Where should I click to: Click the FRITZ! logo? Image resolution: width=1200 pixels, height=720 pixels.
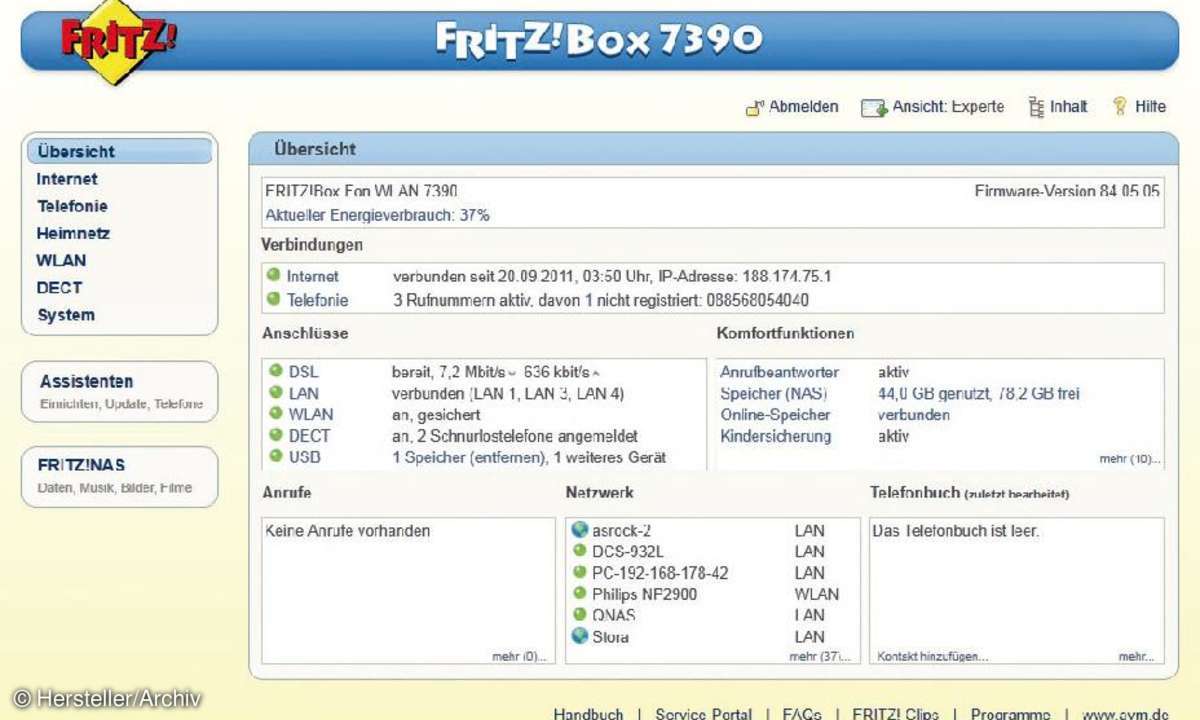click(x=119, y=42)
